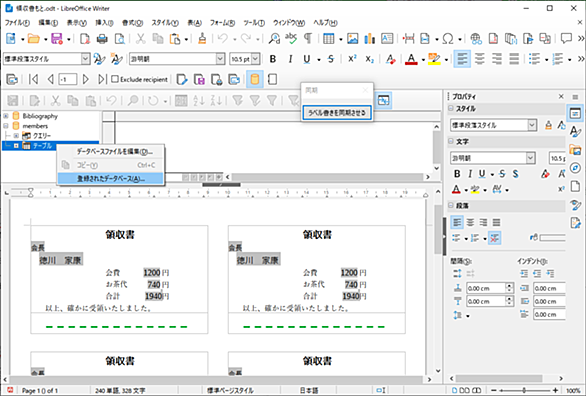The image size is (586, 396).
Task: Click the zoom slider in status bar
Action: click(x=524, y=390)
